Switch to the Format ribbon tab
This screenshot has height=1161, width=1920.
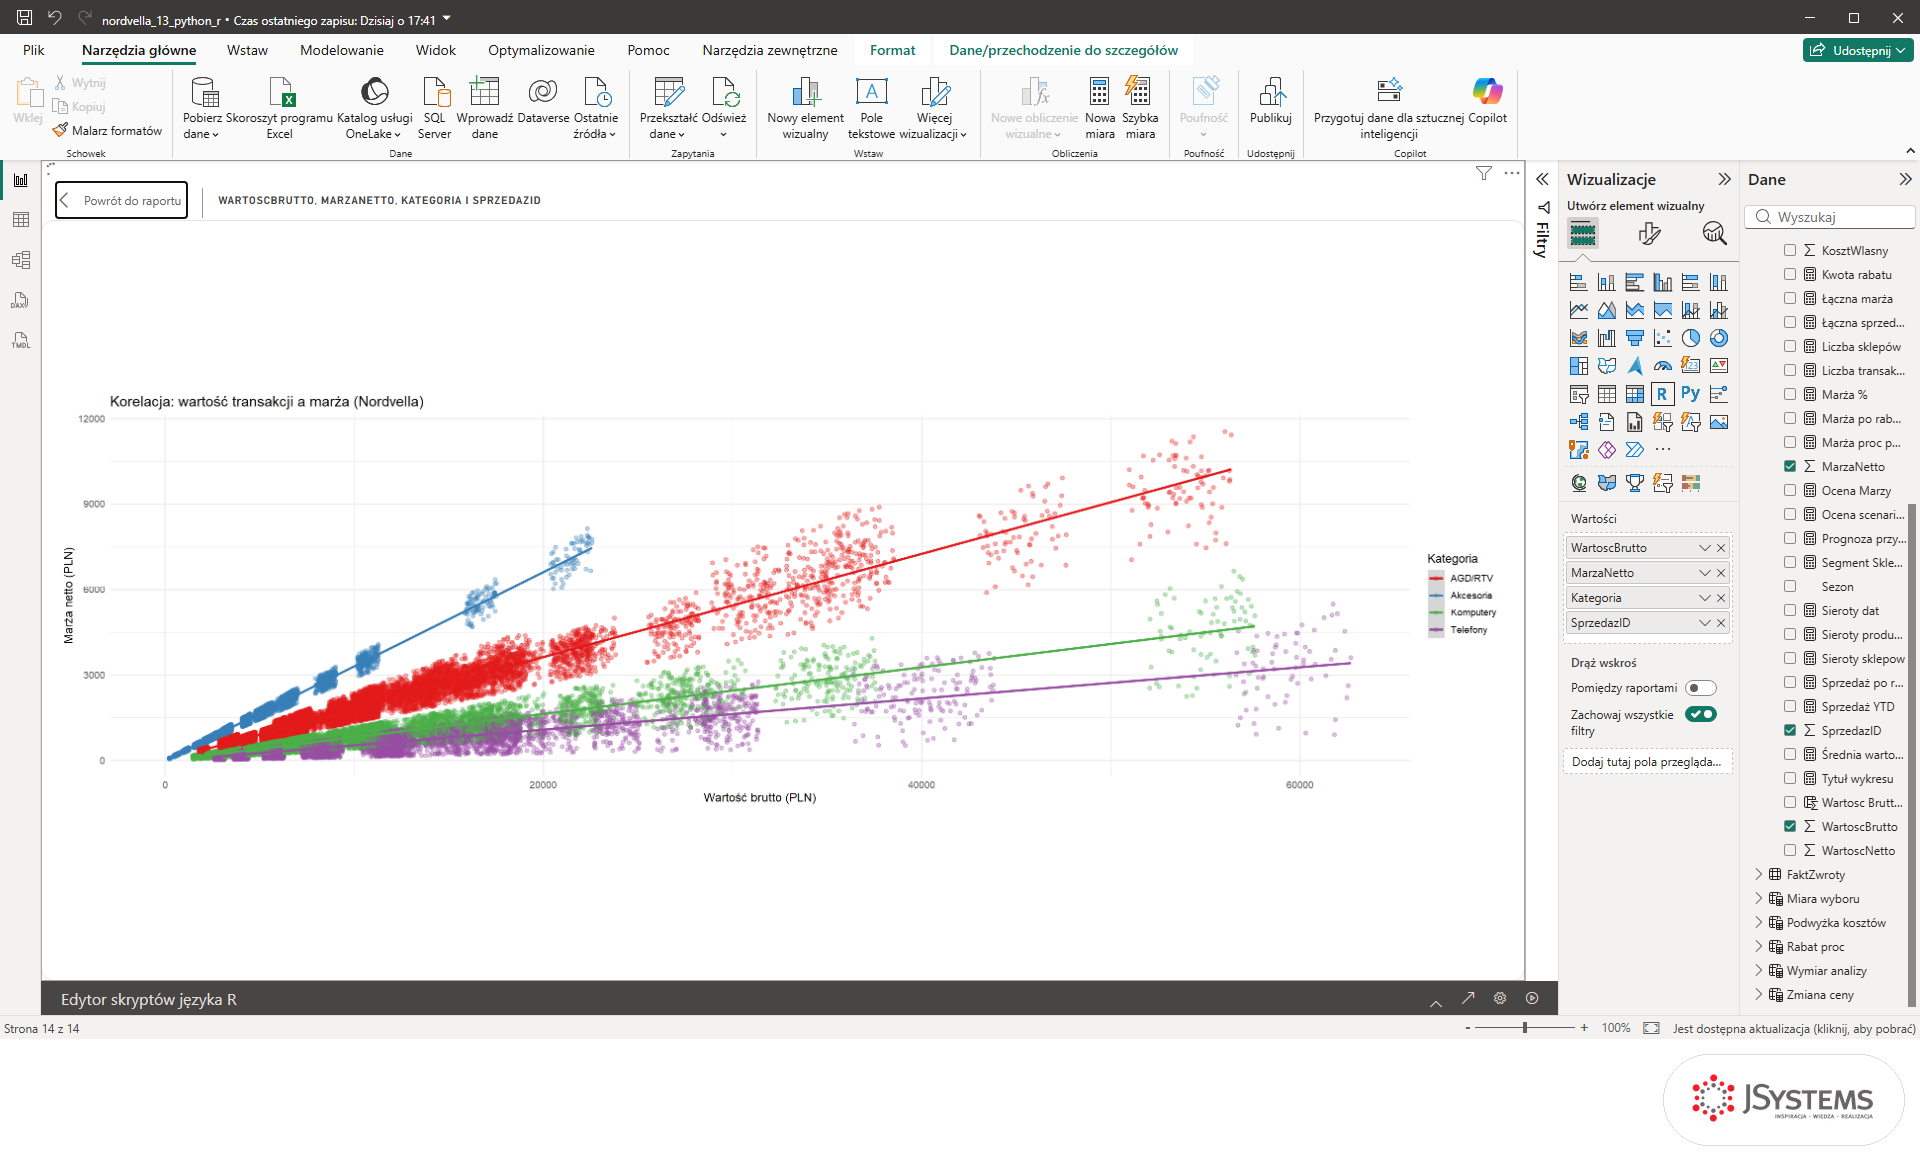point(893,50)
